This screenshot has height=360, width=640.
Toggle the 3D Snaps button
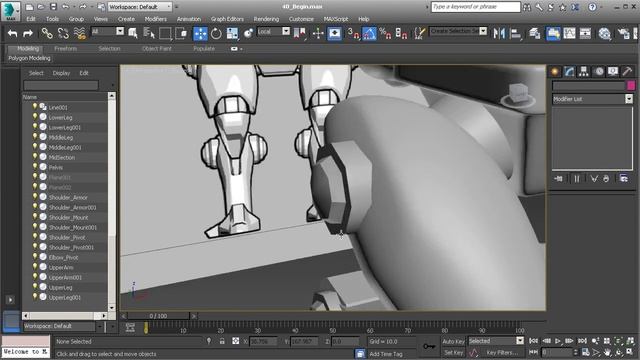click(x=353, y=33)
